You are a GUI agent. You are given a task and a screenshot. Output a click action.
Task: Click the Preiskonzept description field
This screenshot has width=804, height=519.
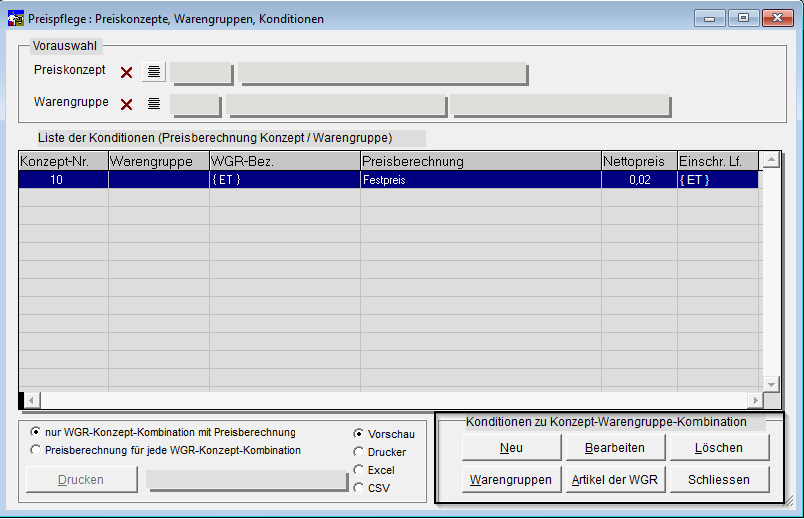point(383,73)
